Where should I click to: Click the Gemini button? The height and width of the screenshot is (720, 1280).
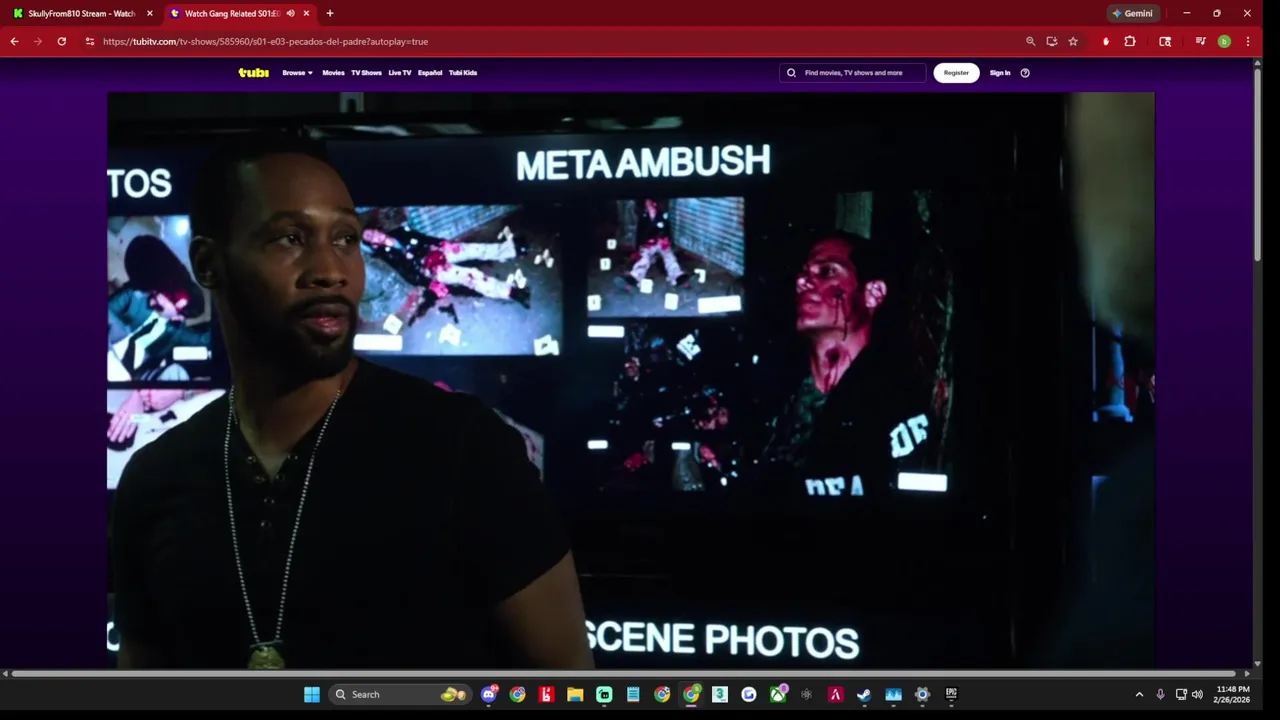1132,13
